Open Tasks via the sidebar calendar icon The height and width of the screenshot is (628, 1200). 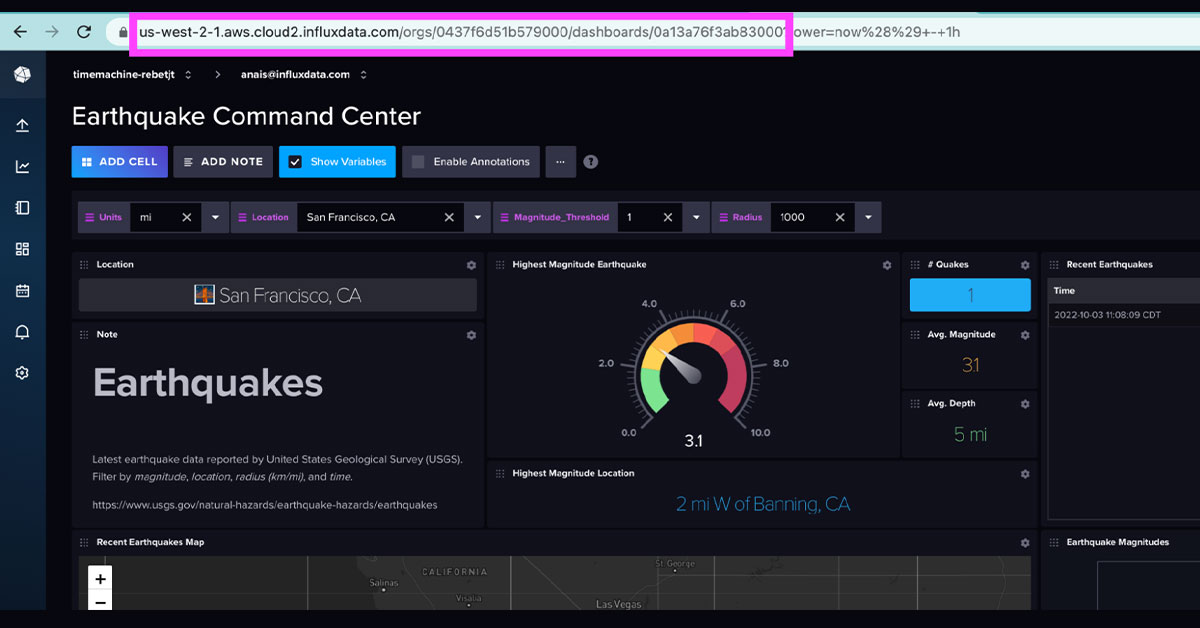point(22,290)
